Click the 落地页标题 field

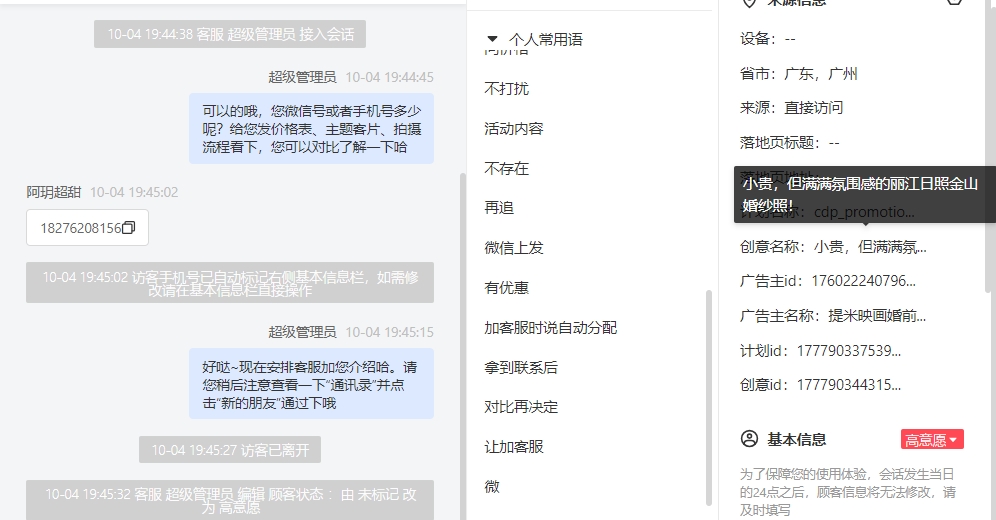click(x=790, y=143)
